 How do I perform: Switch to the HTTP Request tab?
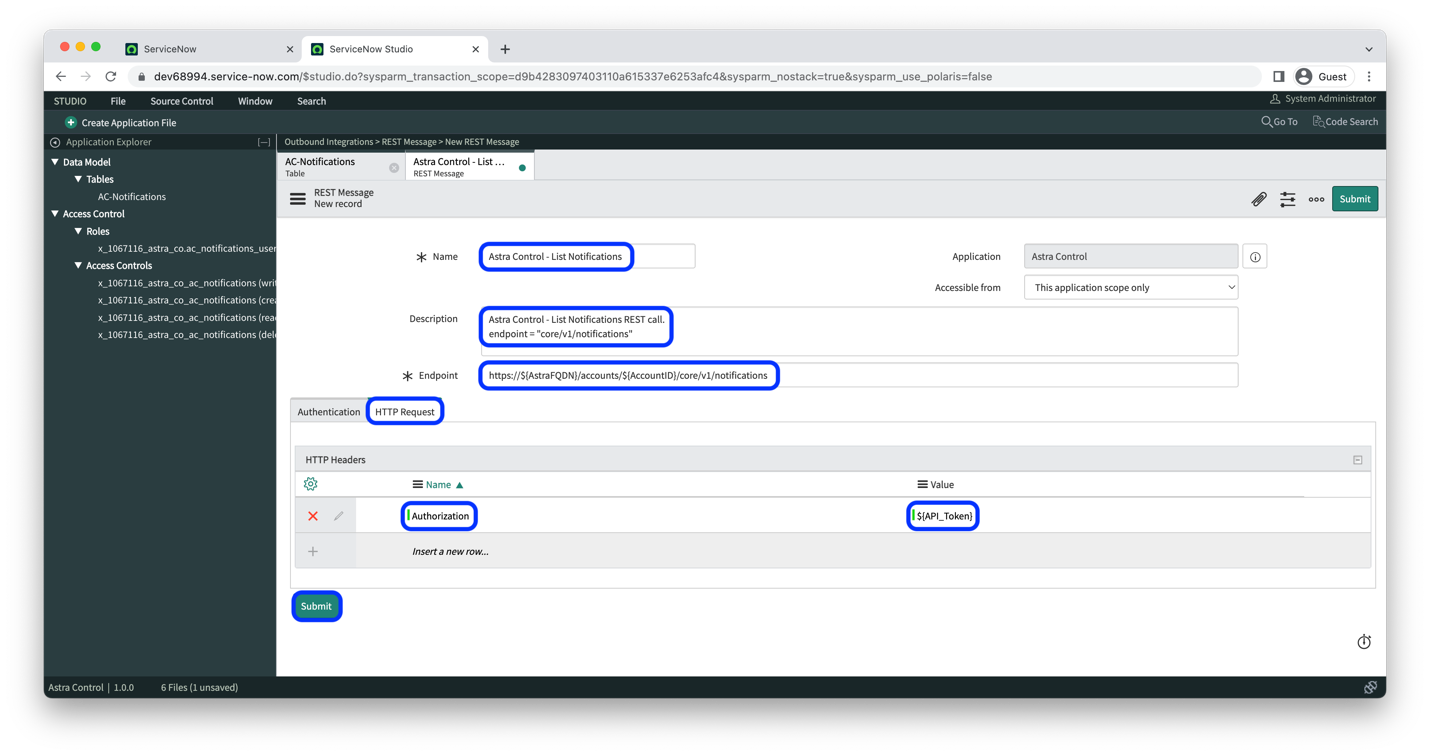[405, 412]
